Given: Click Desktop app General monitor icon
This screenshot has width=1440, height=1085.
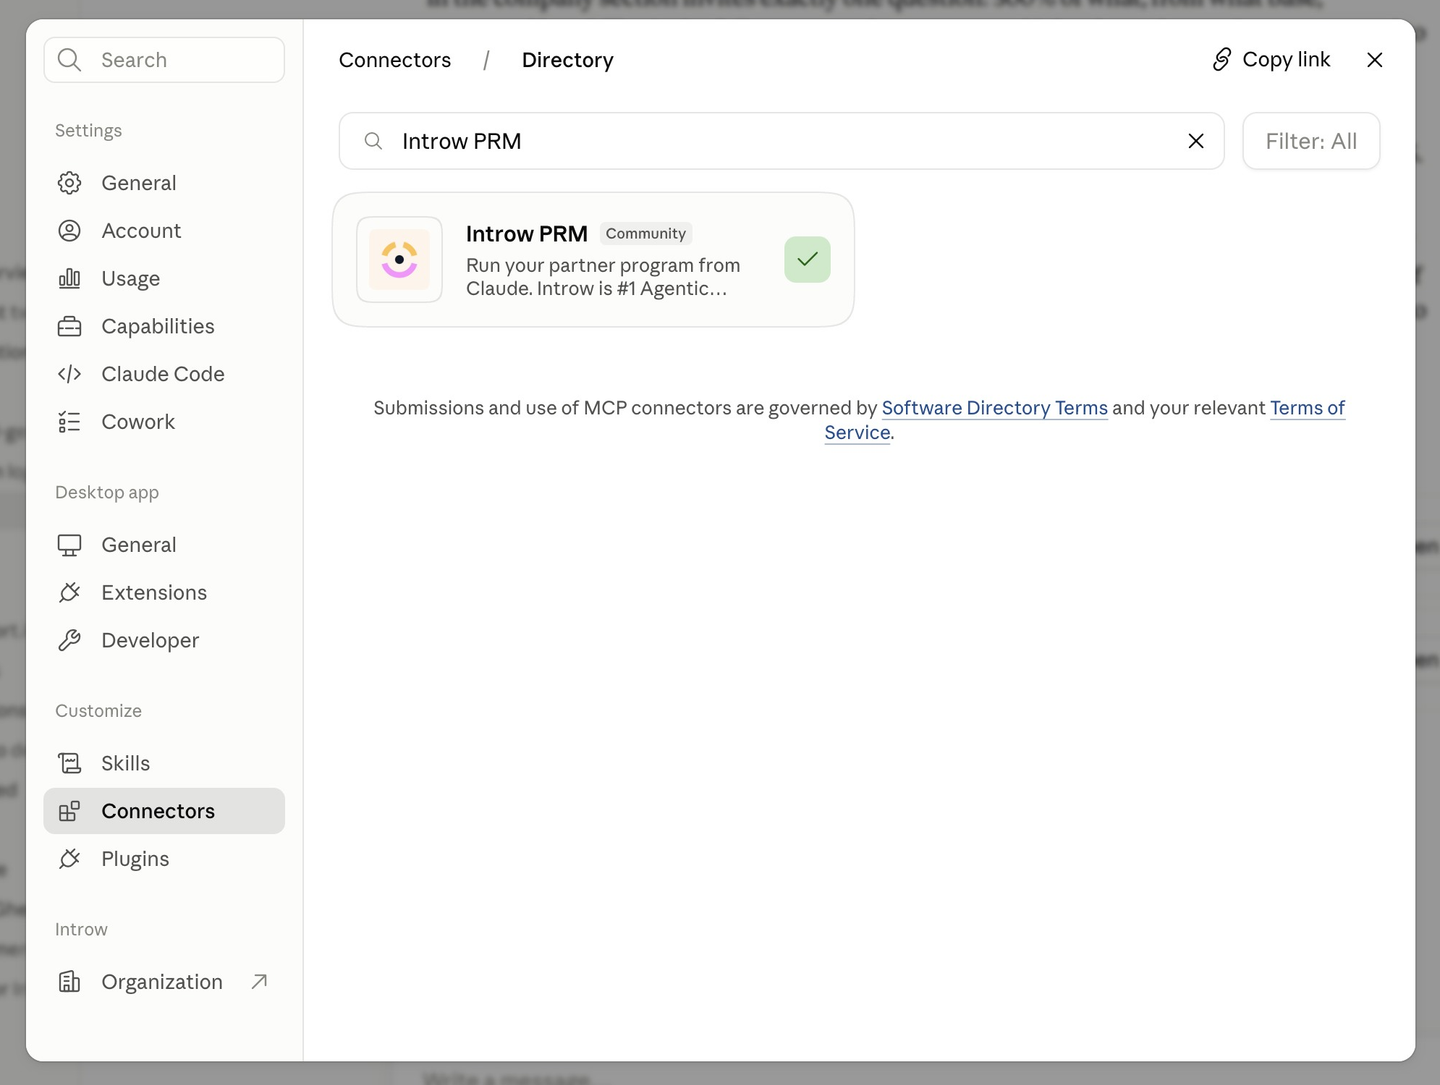Looking at the screenshot, I should tap(69, 545).
